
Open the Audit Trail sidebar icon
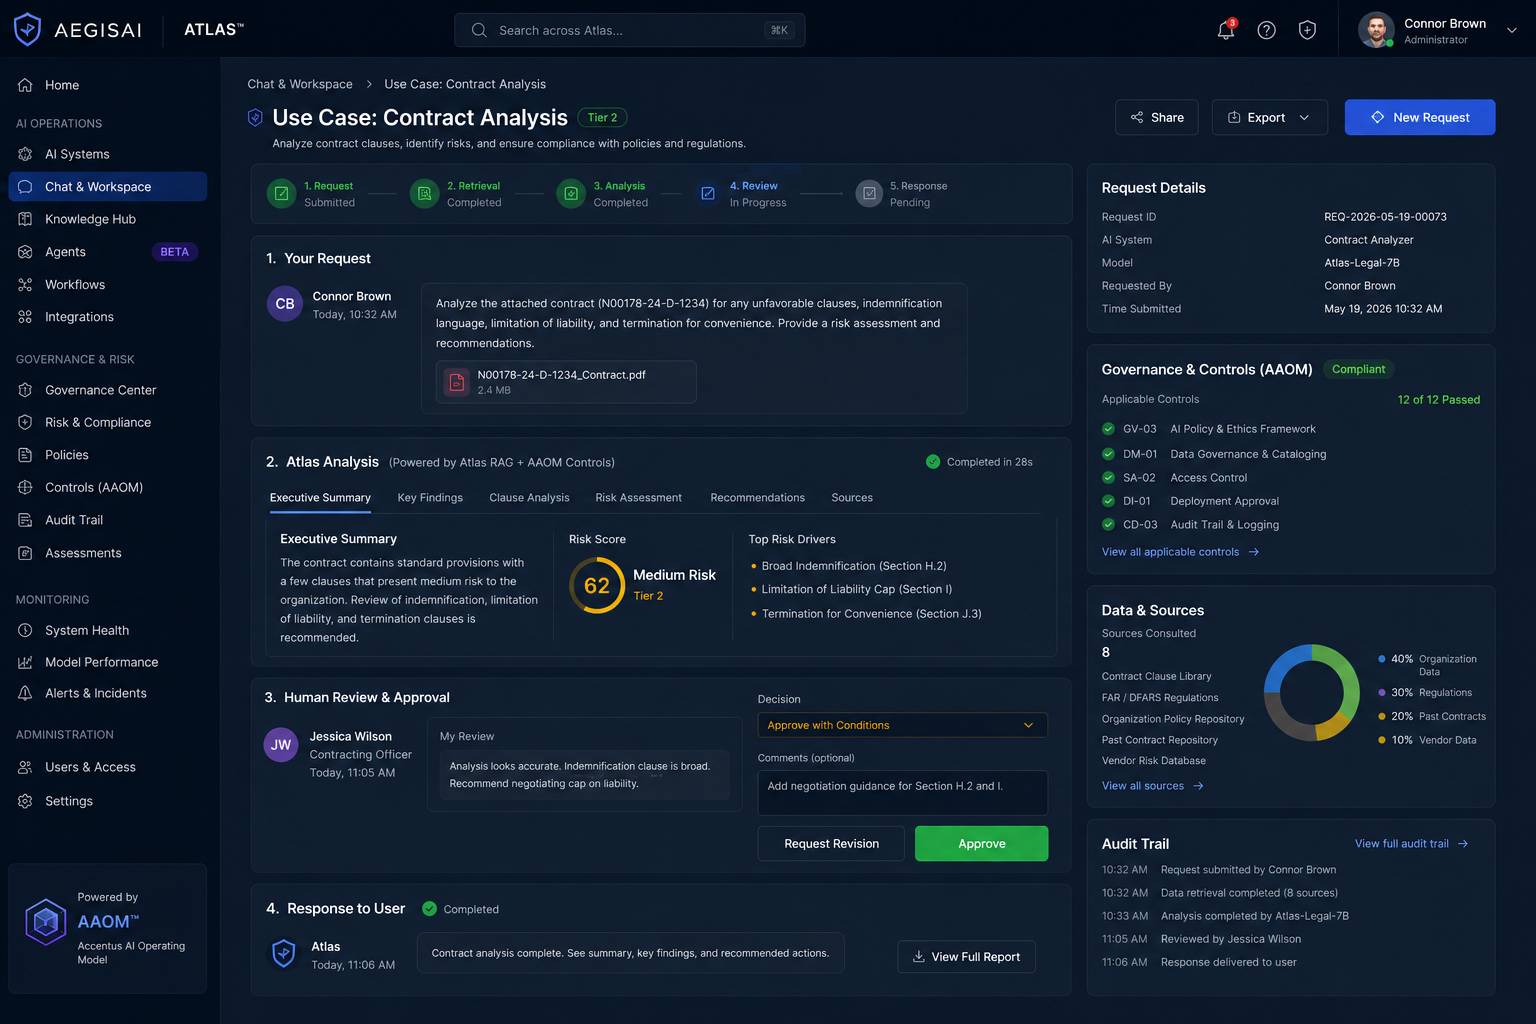[25, 520]
